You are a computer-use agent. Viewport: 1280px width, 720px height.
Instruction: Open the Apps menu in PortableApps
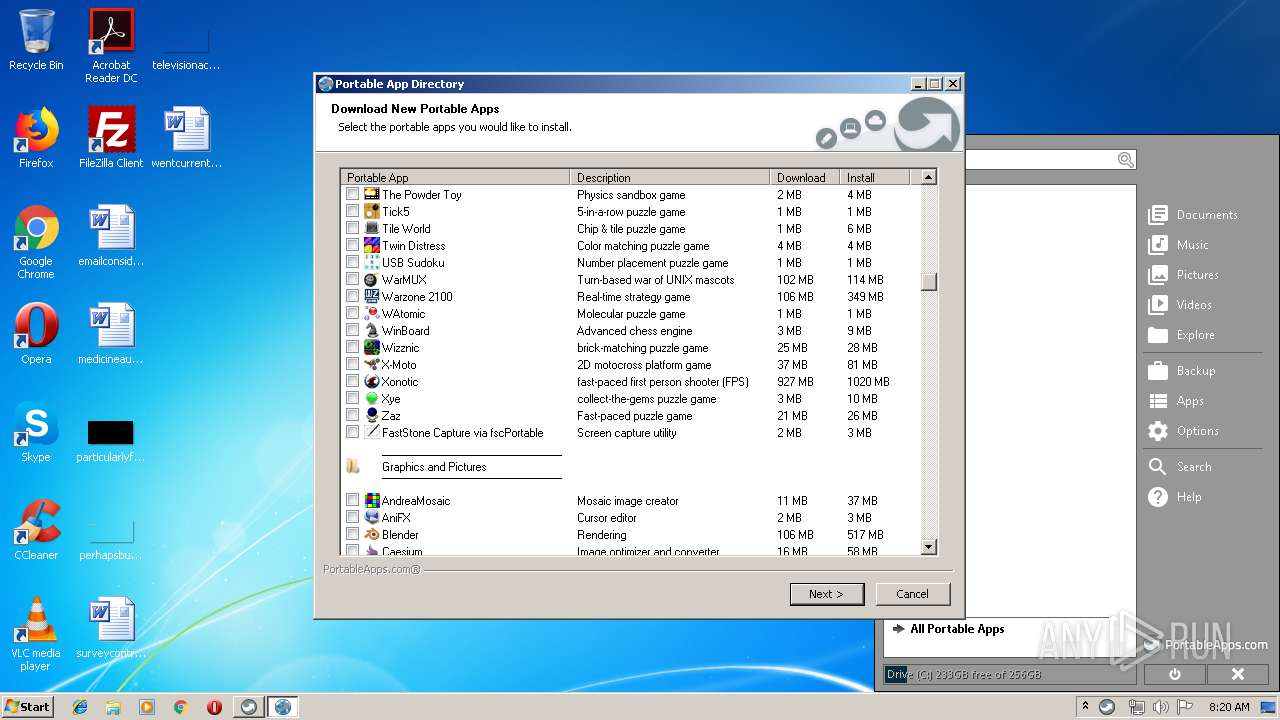(1176, 401)
